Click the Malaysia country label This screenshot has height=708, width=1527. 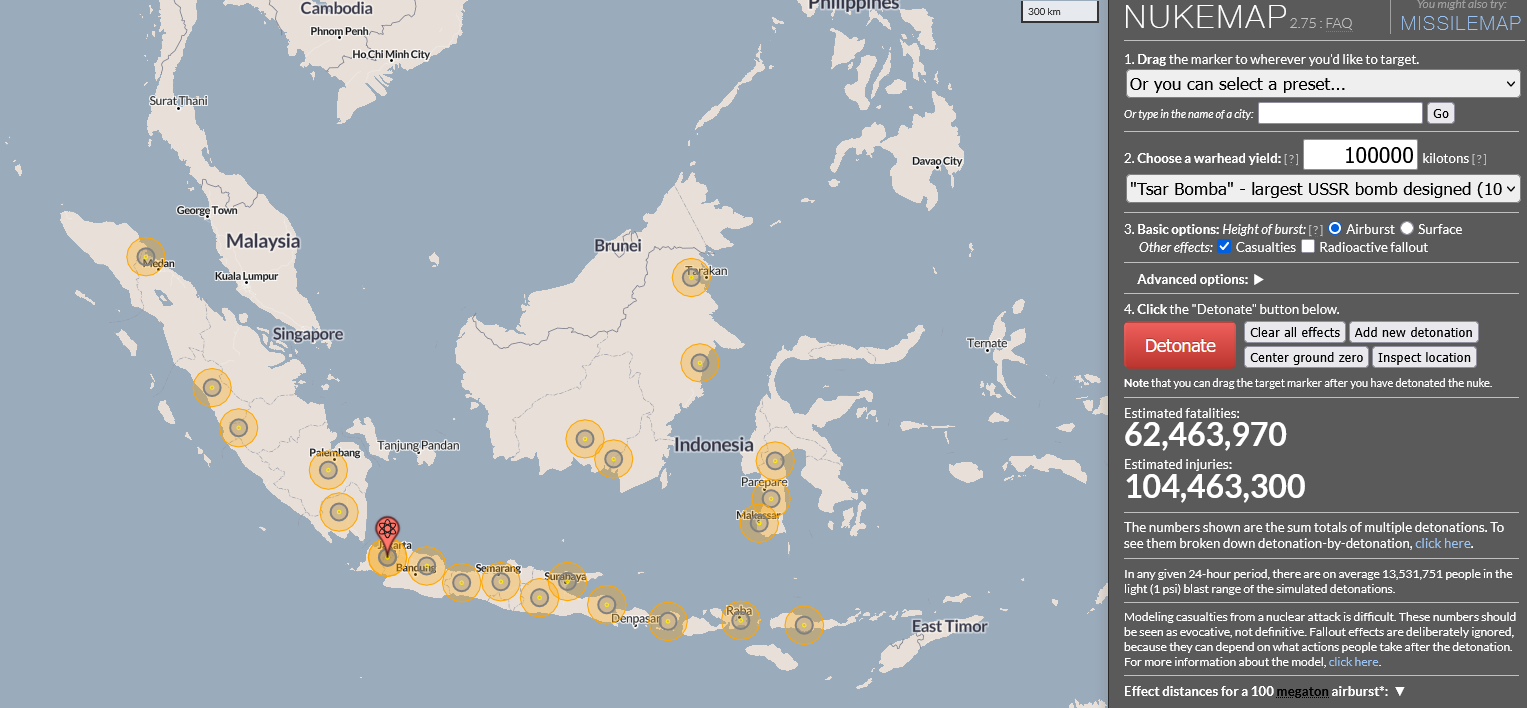[x=263, y=241]
